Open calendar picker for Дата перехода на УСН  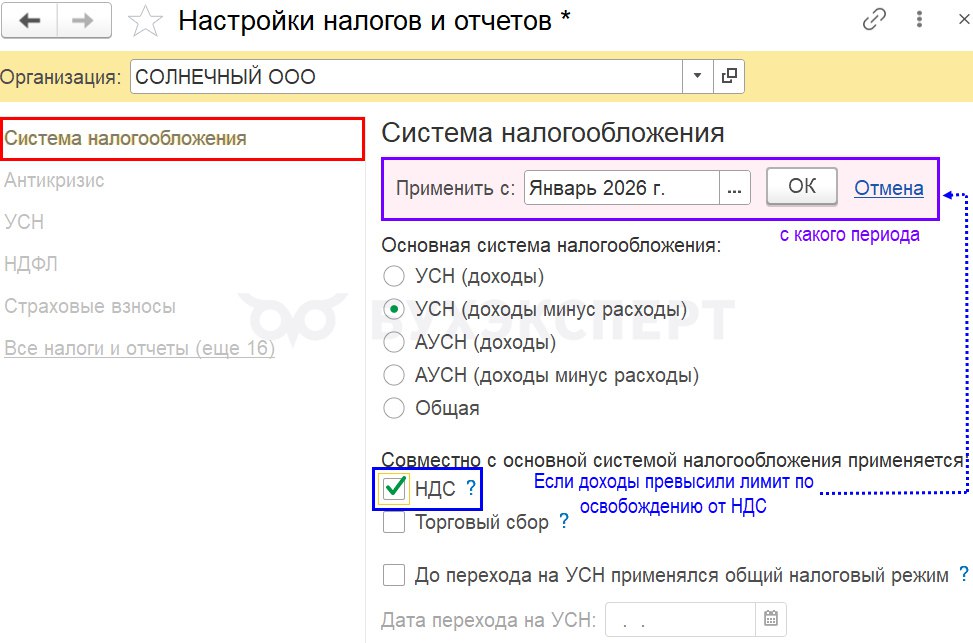(771, 619)
